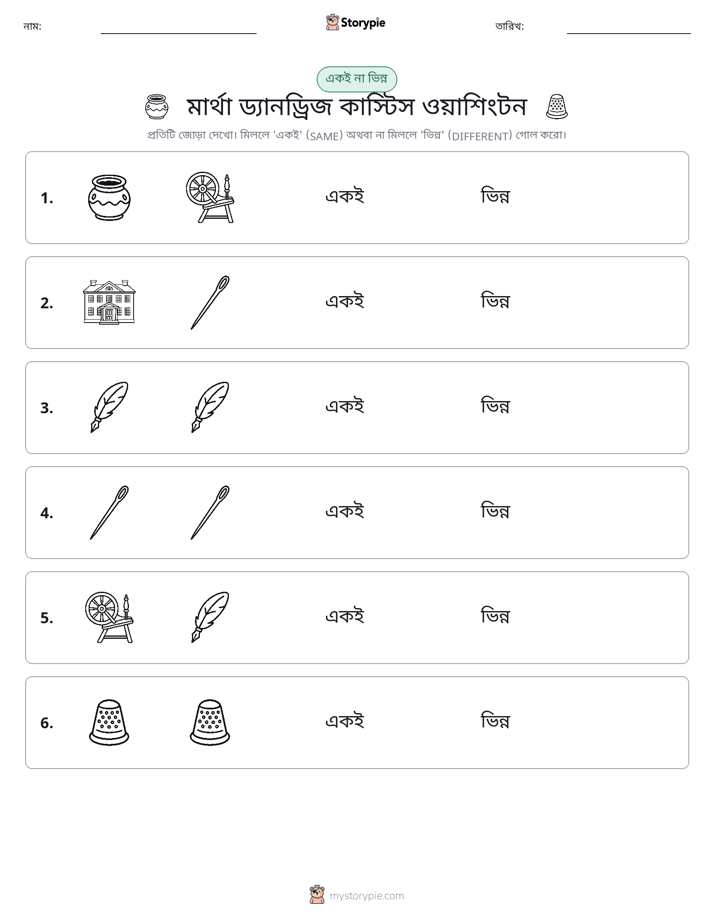Click the spinning wheel picture in row 1
The height and width of the screenshot is (924, 714).
coord(210,197)
